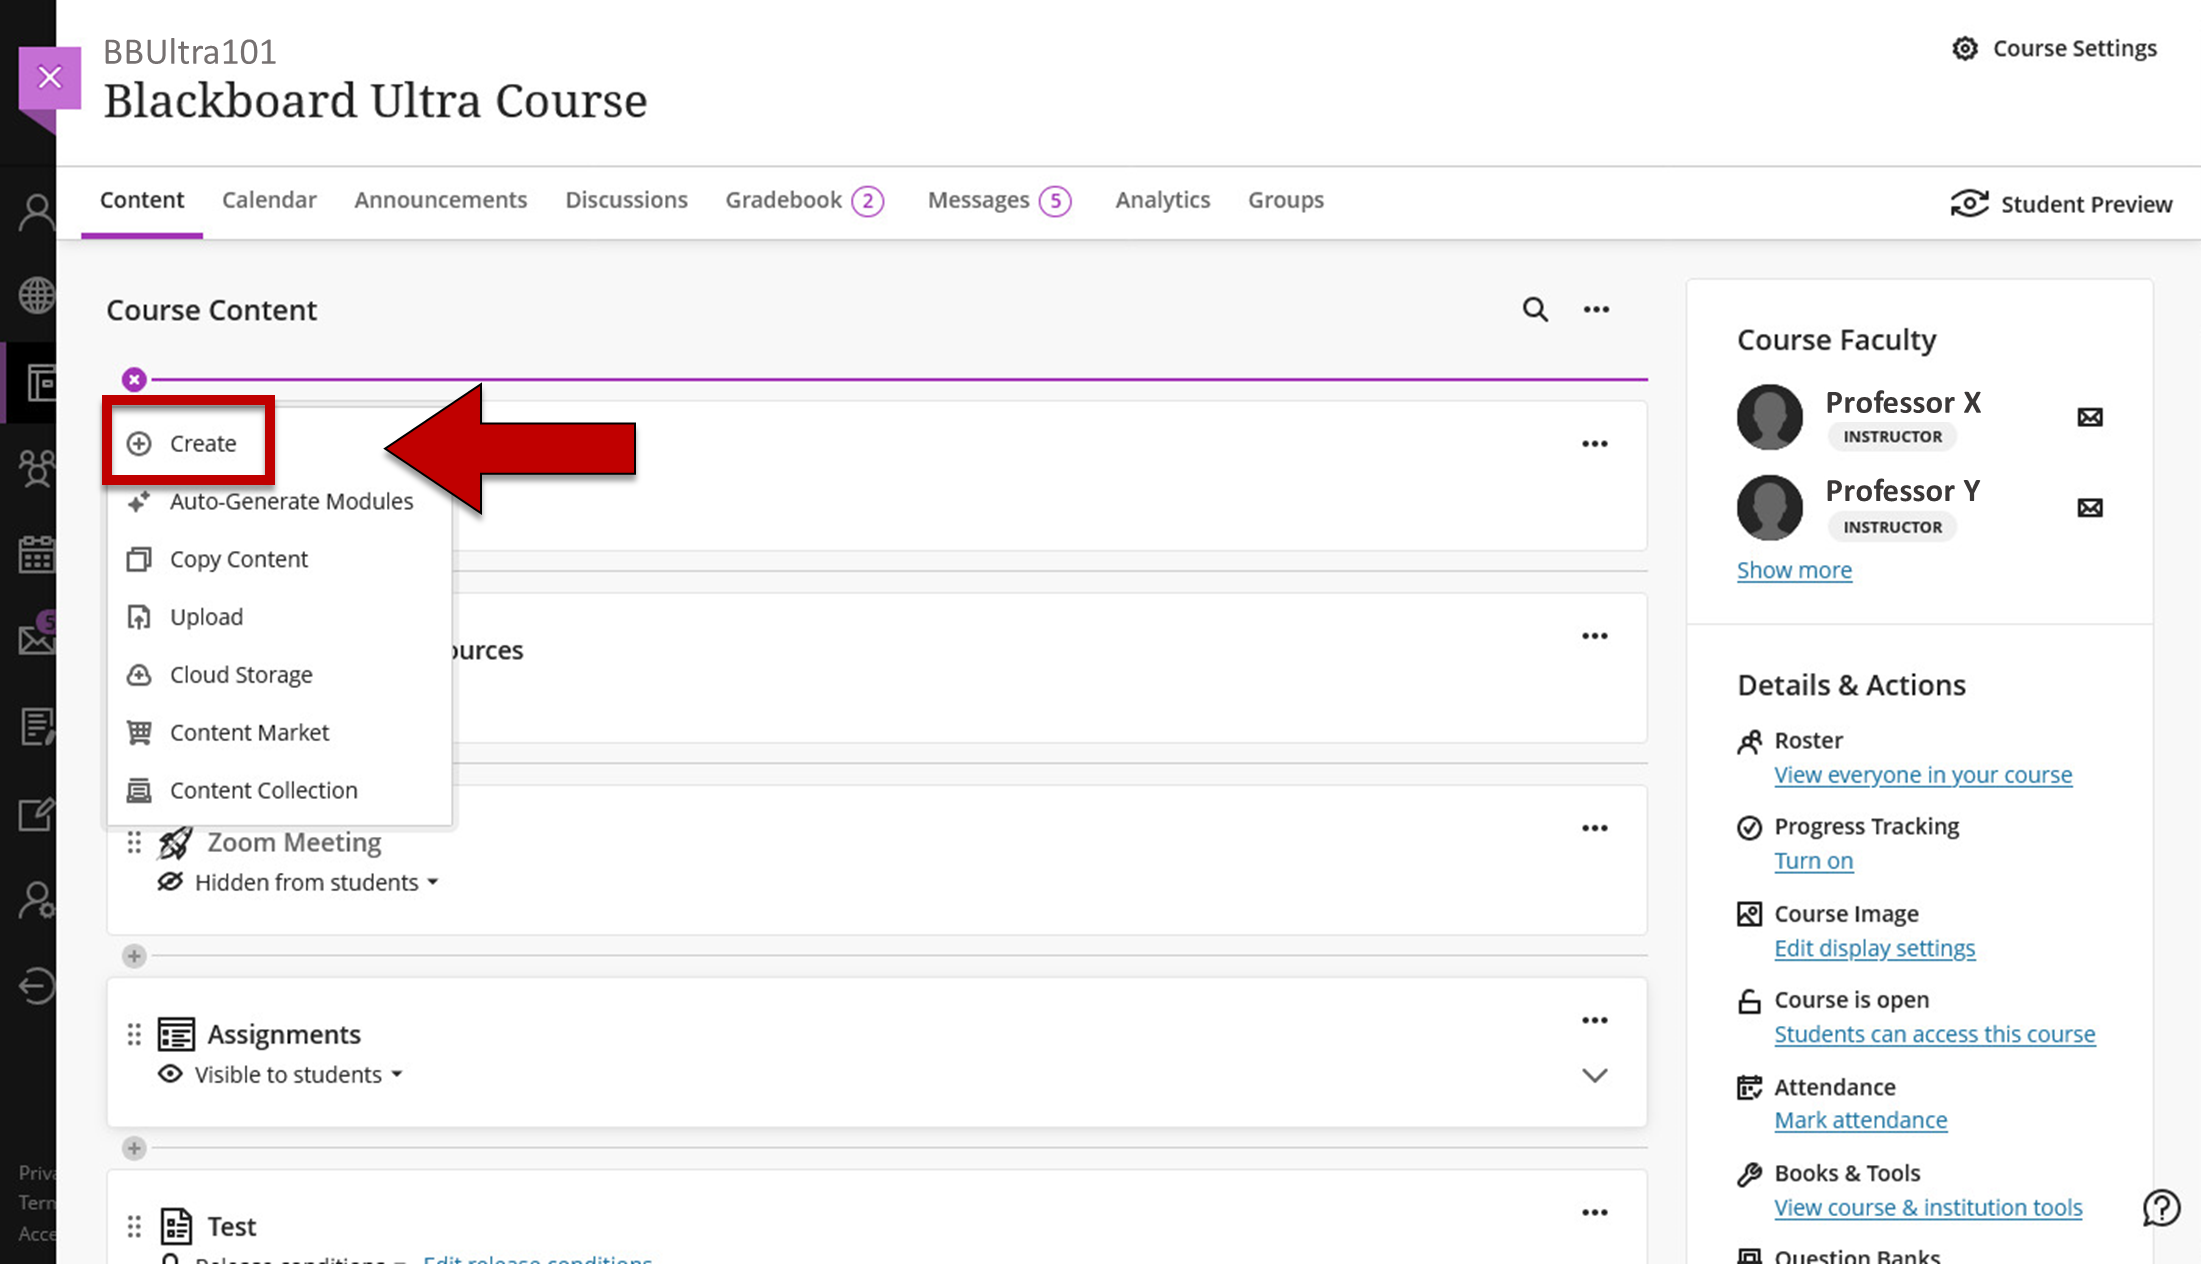2201x1264 pixels.
Task: Close the course panel with purple X
Action: tap(50, 78)
